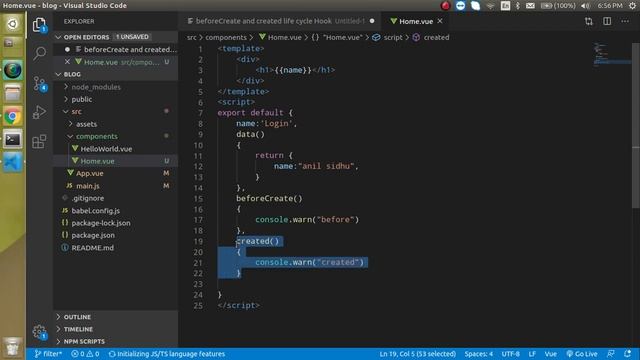This screenshot has height=360, width=640.
Task: Open errors and warnings count in status bar
Action: [x=85, y=354]
